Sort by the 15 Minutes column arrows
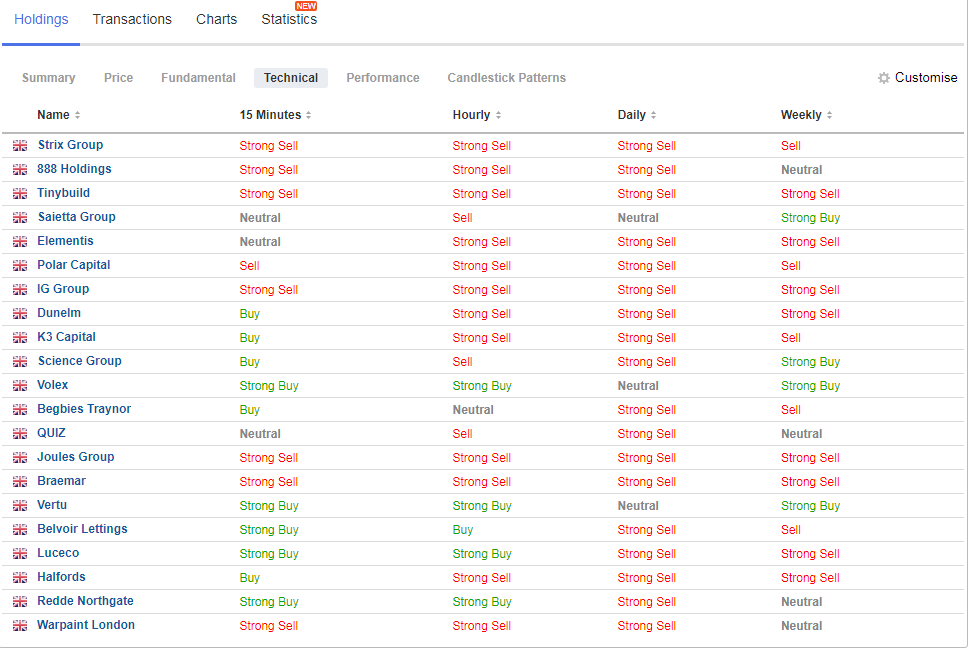 pyautogui.click(x=309, y=115)
